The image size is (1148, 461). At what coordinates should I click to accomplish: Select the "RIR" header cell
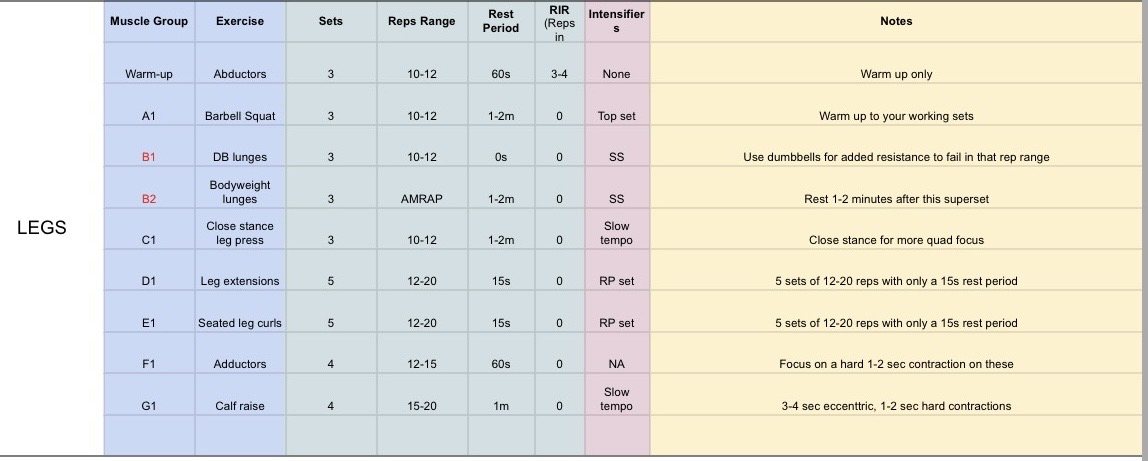(559, 21)
